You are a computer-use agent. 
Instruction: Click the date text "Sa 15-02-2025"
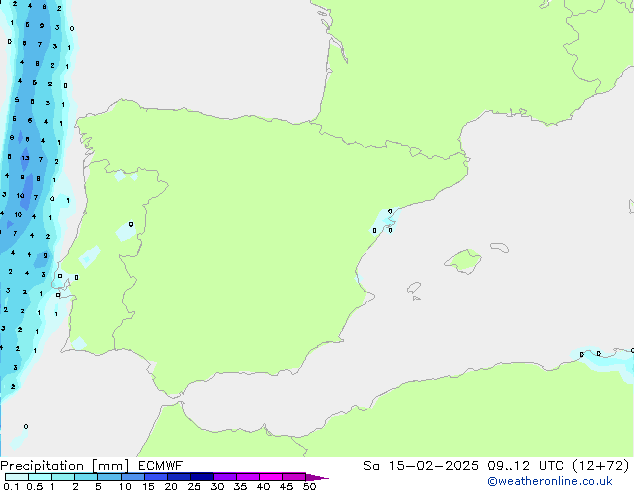click(x=421, y=466)
